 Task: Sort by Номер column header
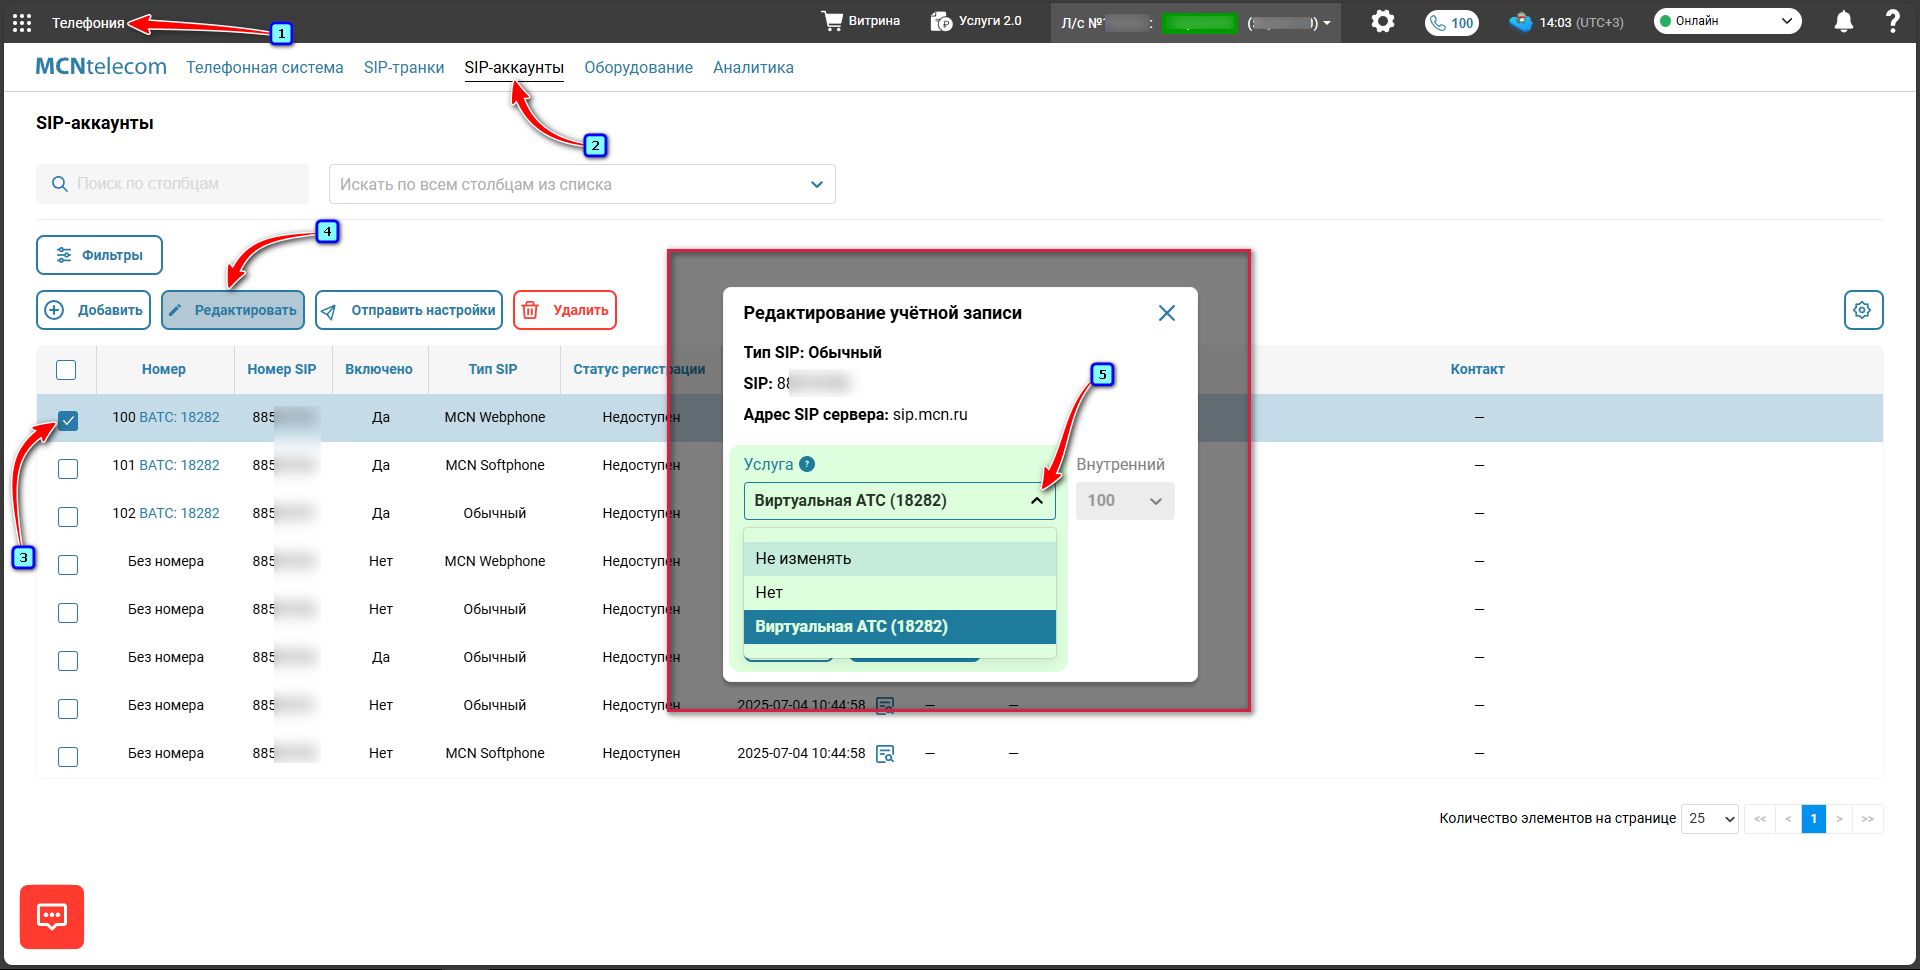[x=164, y=369]
